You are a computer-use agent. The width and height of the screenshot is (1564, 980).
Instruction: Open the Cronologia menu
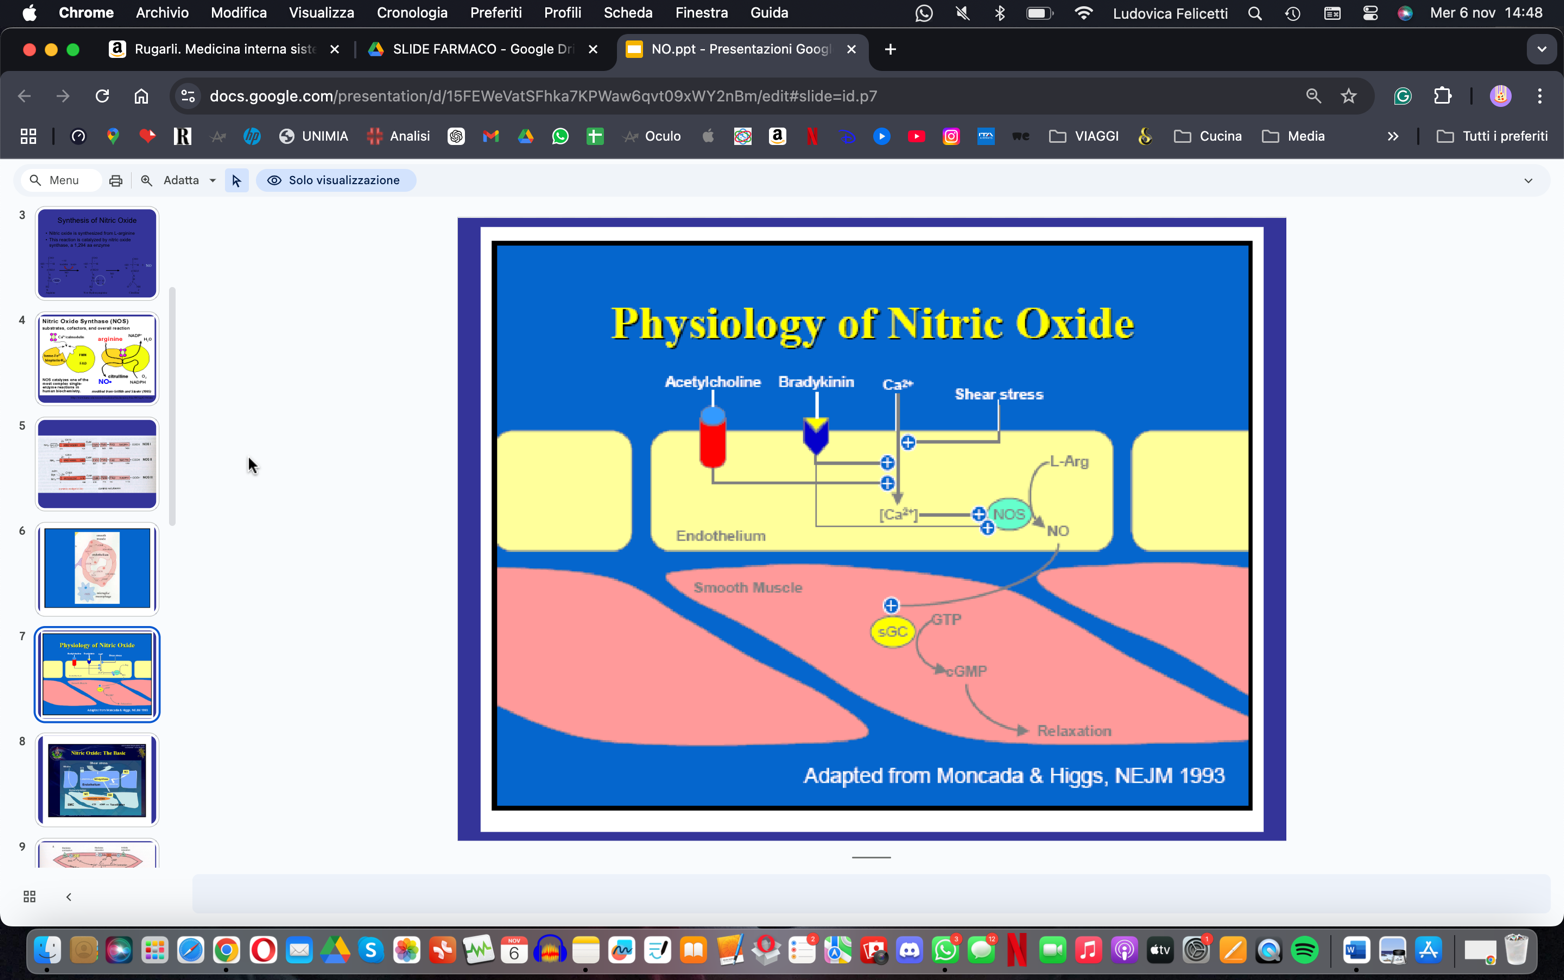tap(412, 13)
